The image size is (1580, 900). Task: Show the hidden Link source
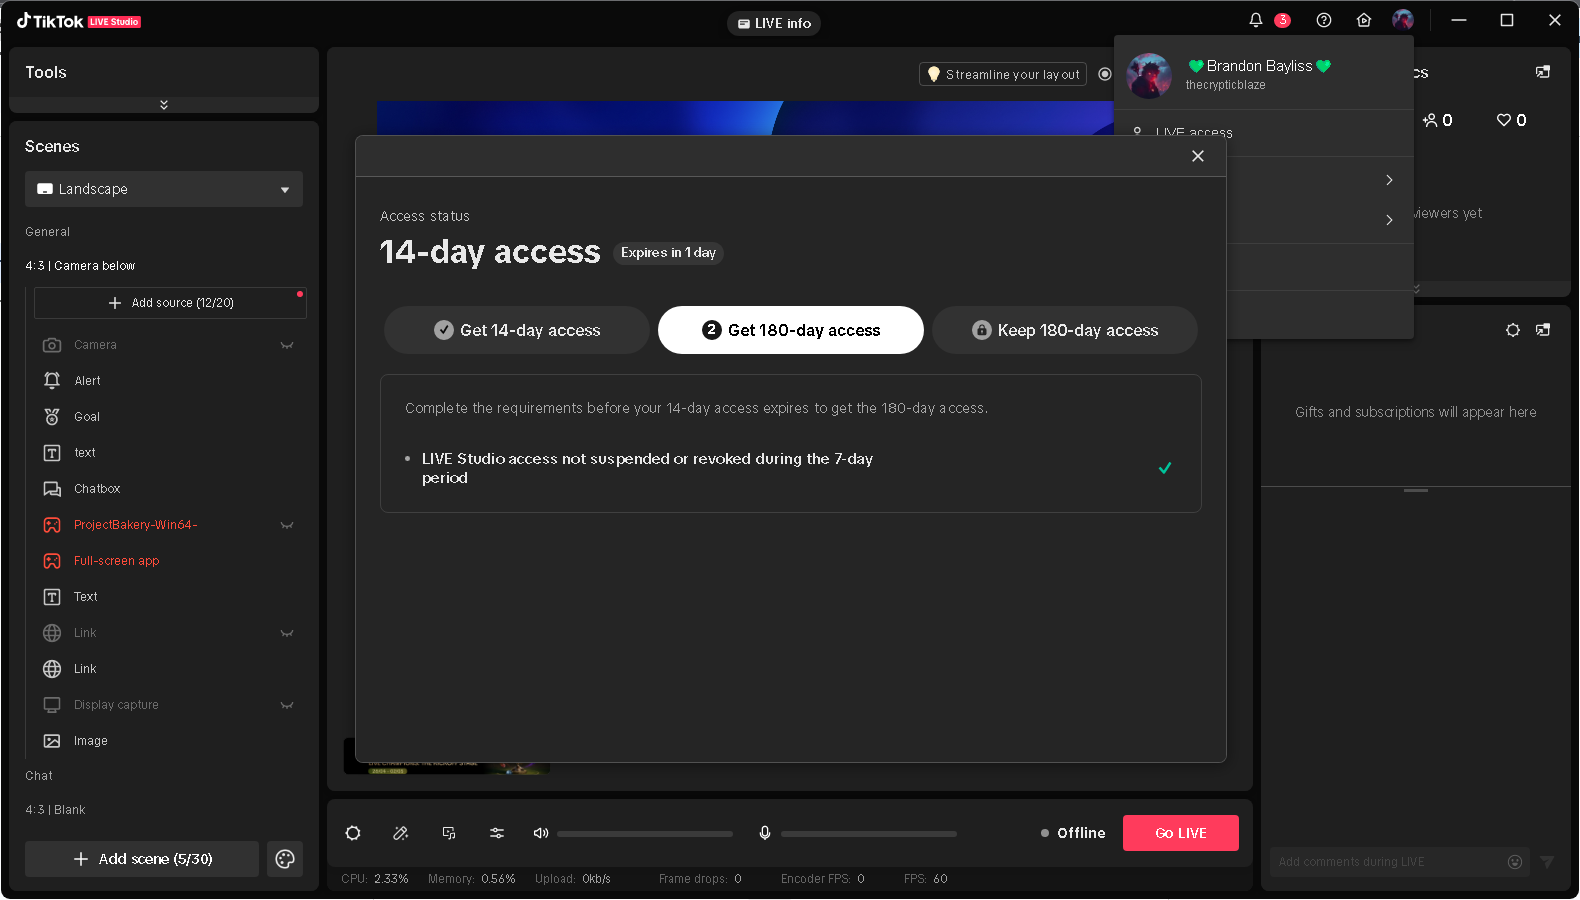[x=287, y=633]
